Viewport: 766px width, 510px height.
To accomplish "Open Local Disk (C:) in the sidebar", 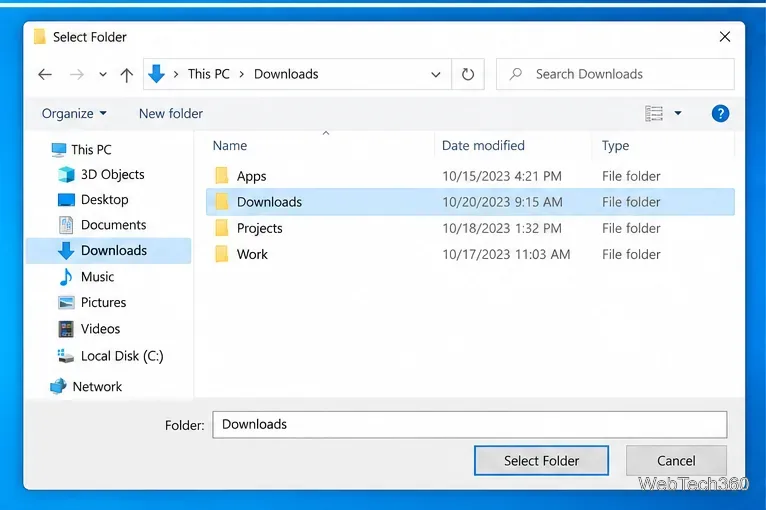I will coord(122,356).
